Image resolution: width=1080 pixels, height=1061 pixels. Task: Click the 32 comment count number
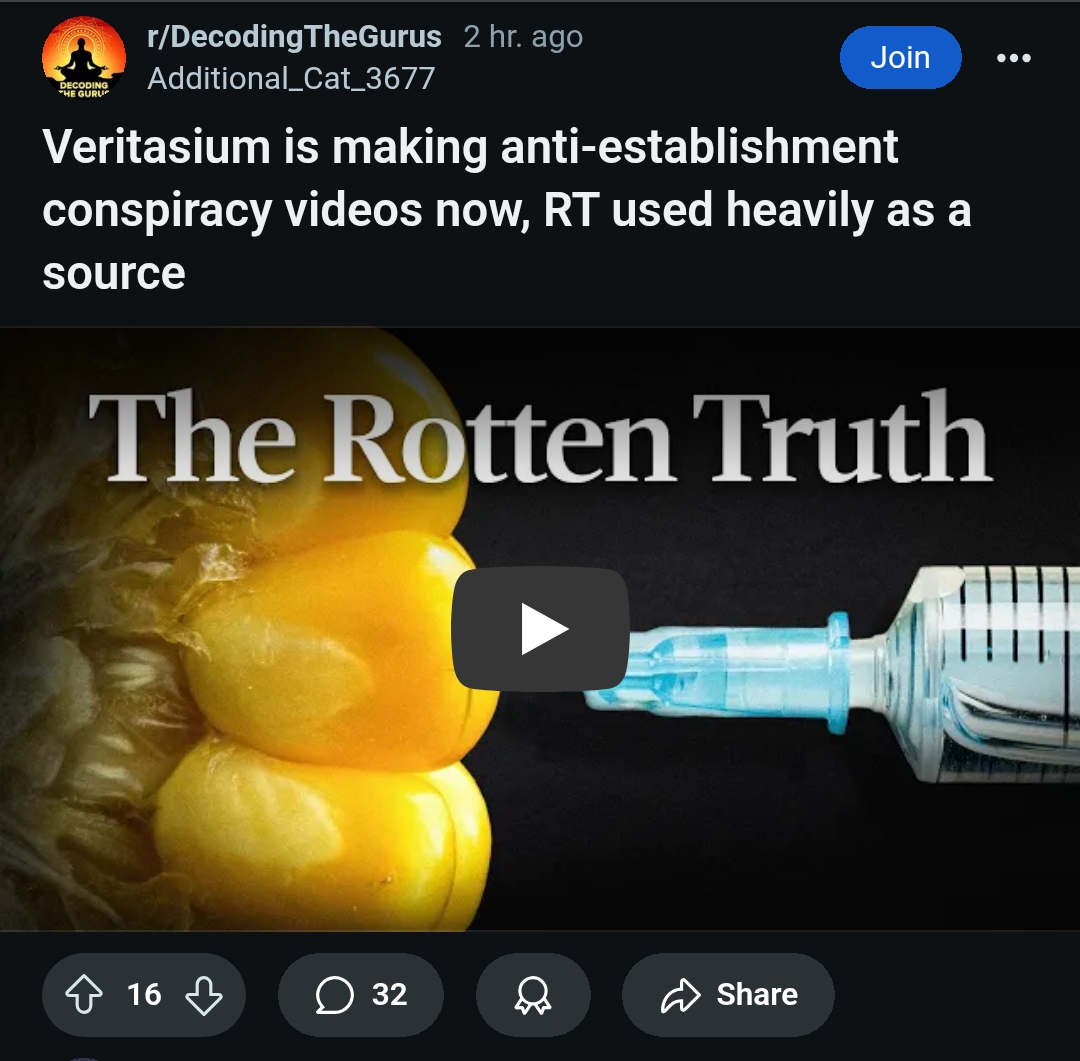coord(390,994)
